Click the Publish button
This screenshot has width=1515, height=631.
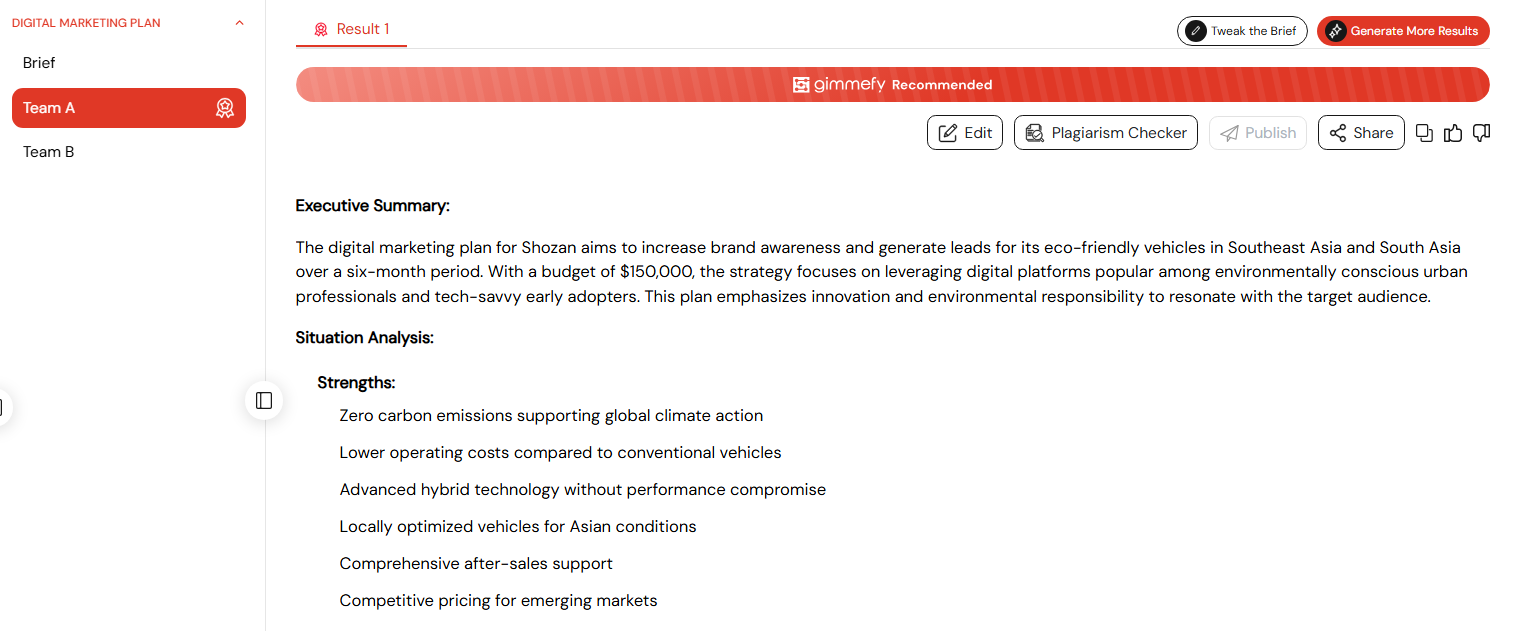(1258, 133)
